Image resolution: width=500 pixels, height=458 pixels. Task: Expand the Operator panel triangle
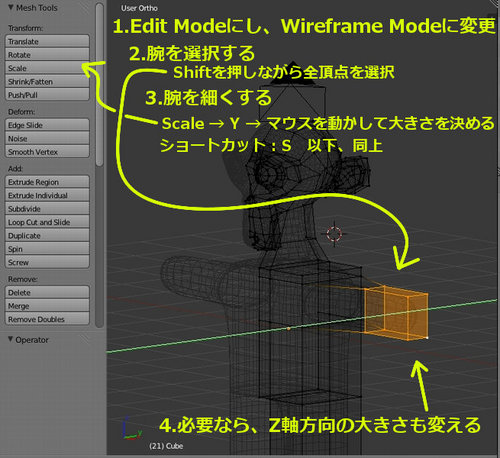pos(10,339)
